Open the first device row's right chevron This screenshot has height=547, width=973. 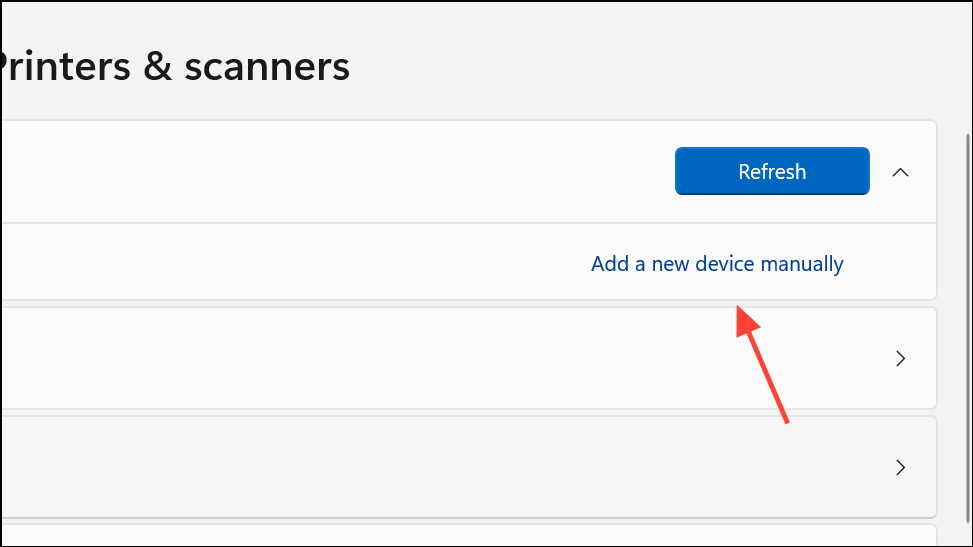(900, 358)
